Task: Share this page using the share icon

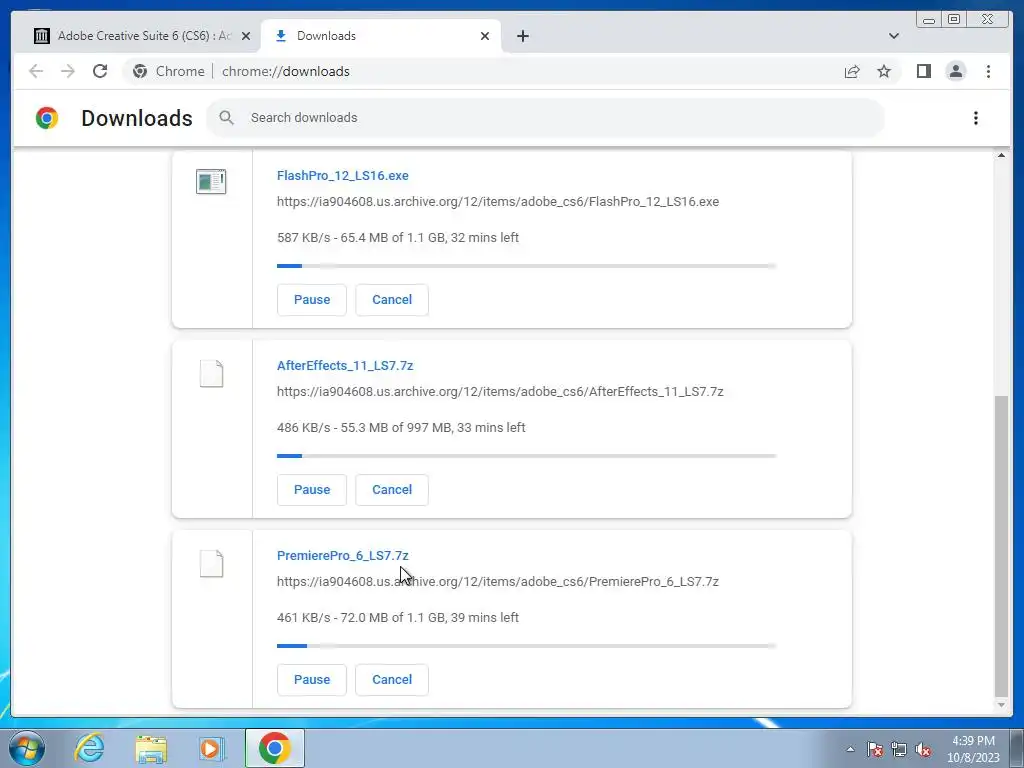Action: point(852,71)
